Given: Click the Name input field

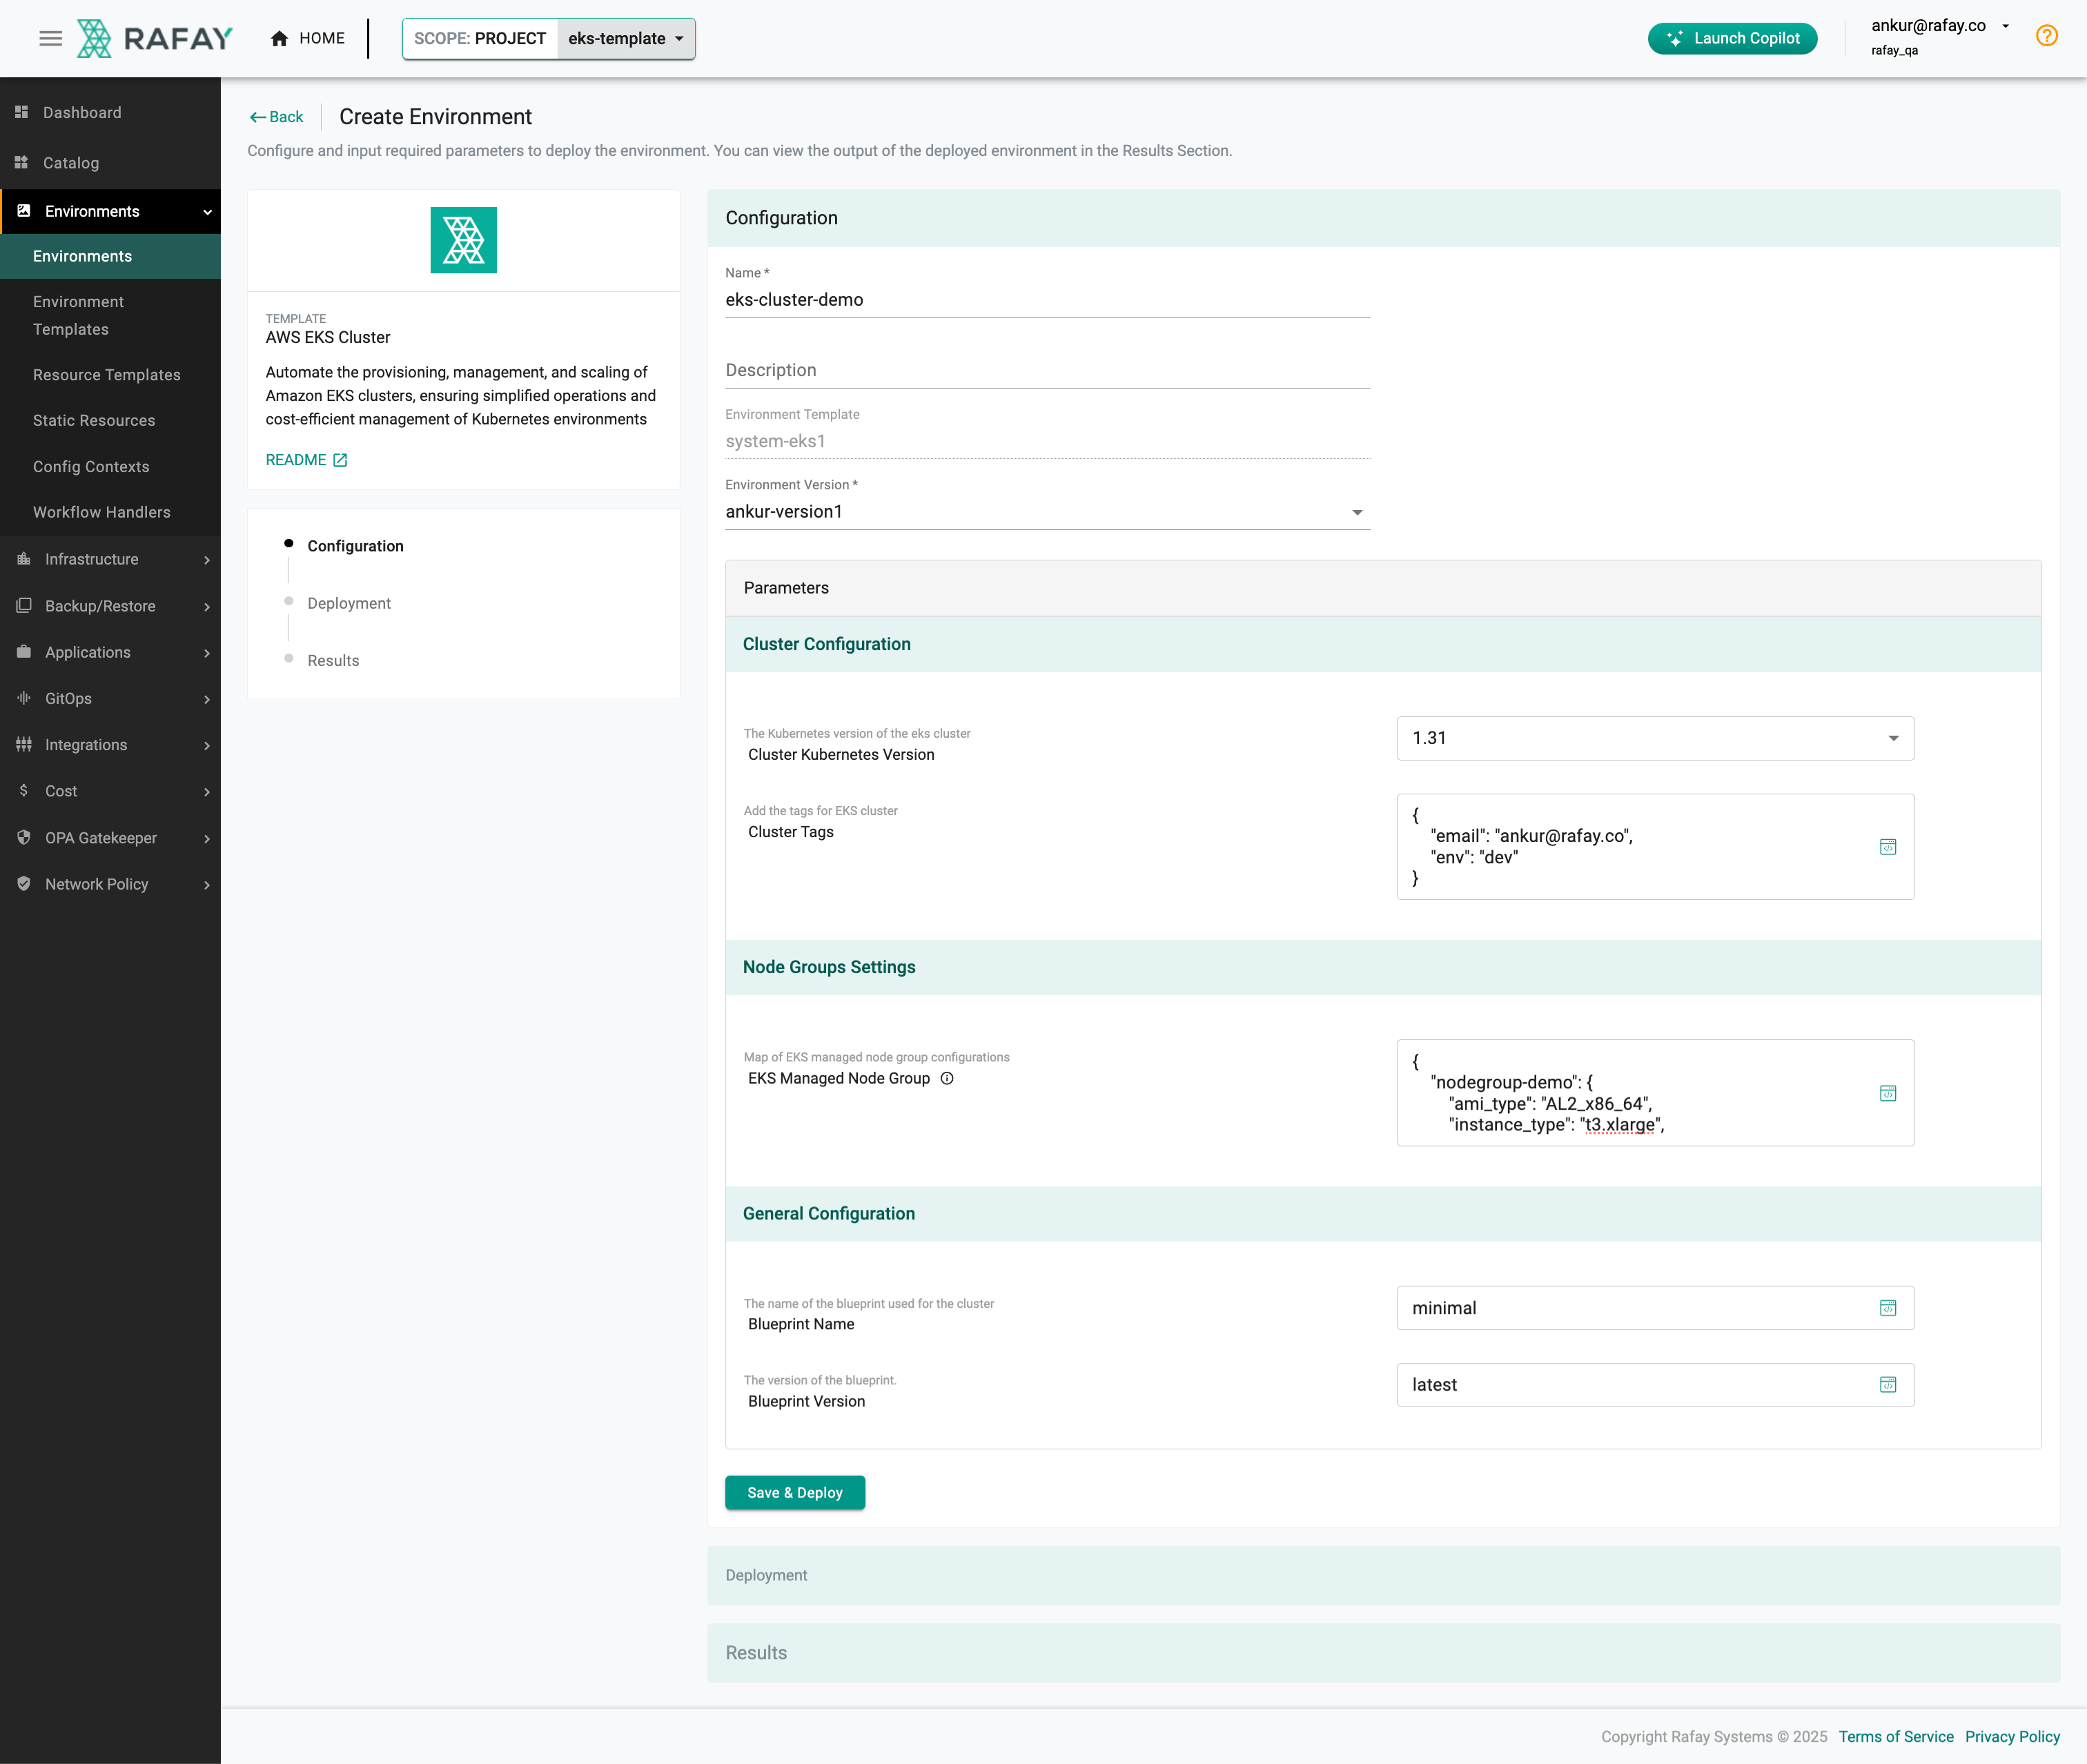Looking at the screenshot, I should pyautogui.click(x=1047, y=300).
